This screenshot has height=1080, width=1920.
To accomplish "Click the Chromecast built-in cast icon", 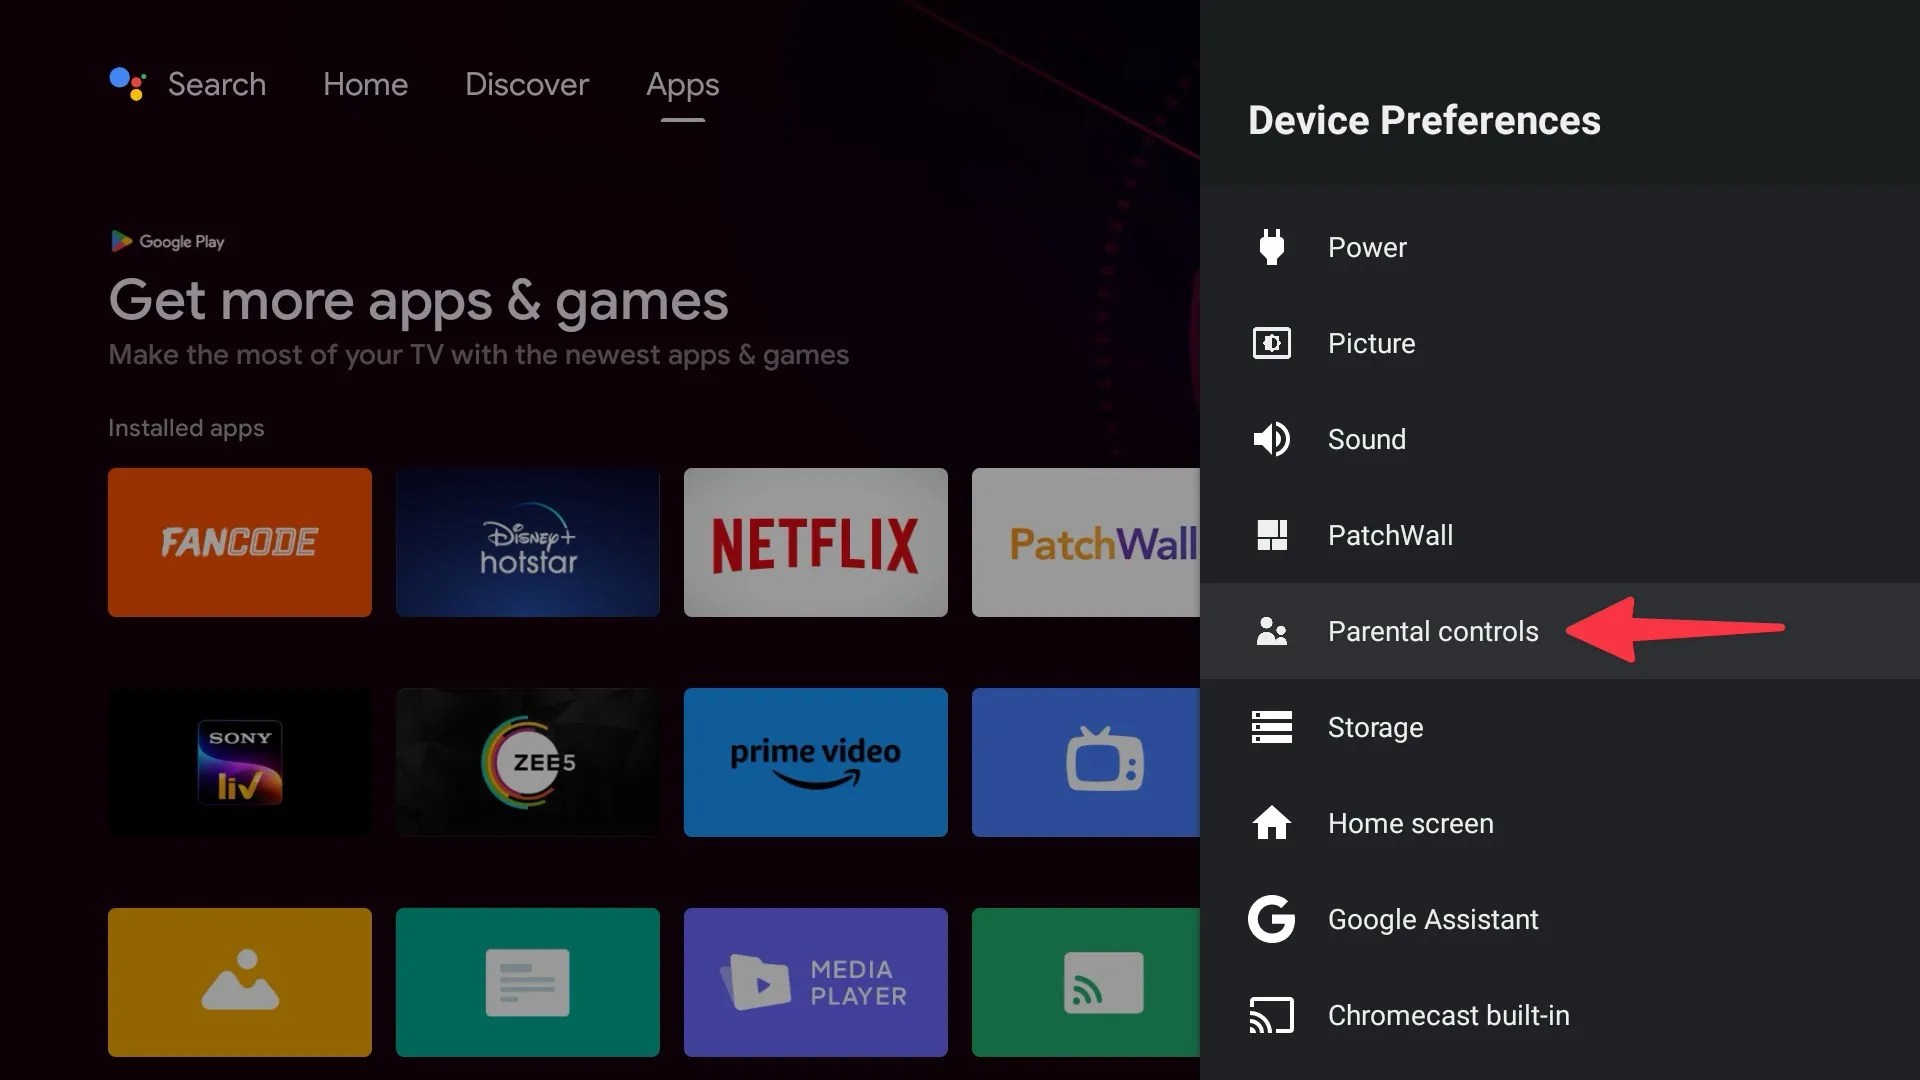I will coord(1271,1015).
